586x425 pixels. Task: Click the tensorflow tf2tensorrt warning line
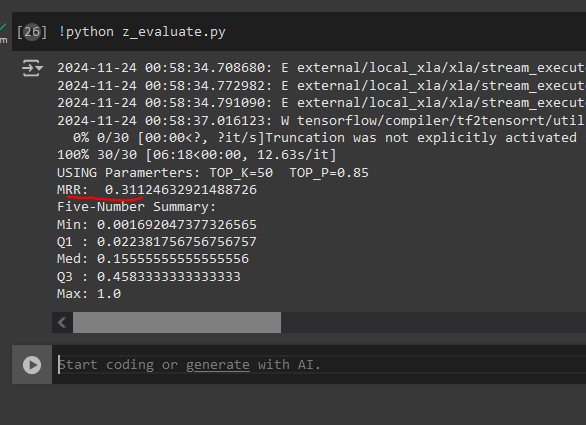coord(321,121)
